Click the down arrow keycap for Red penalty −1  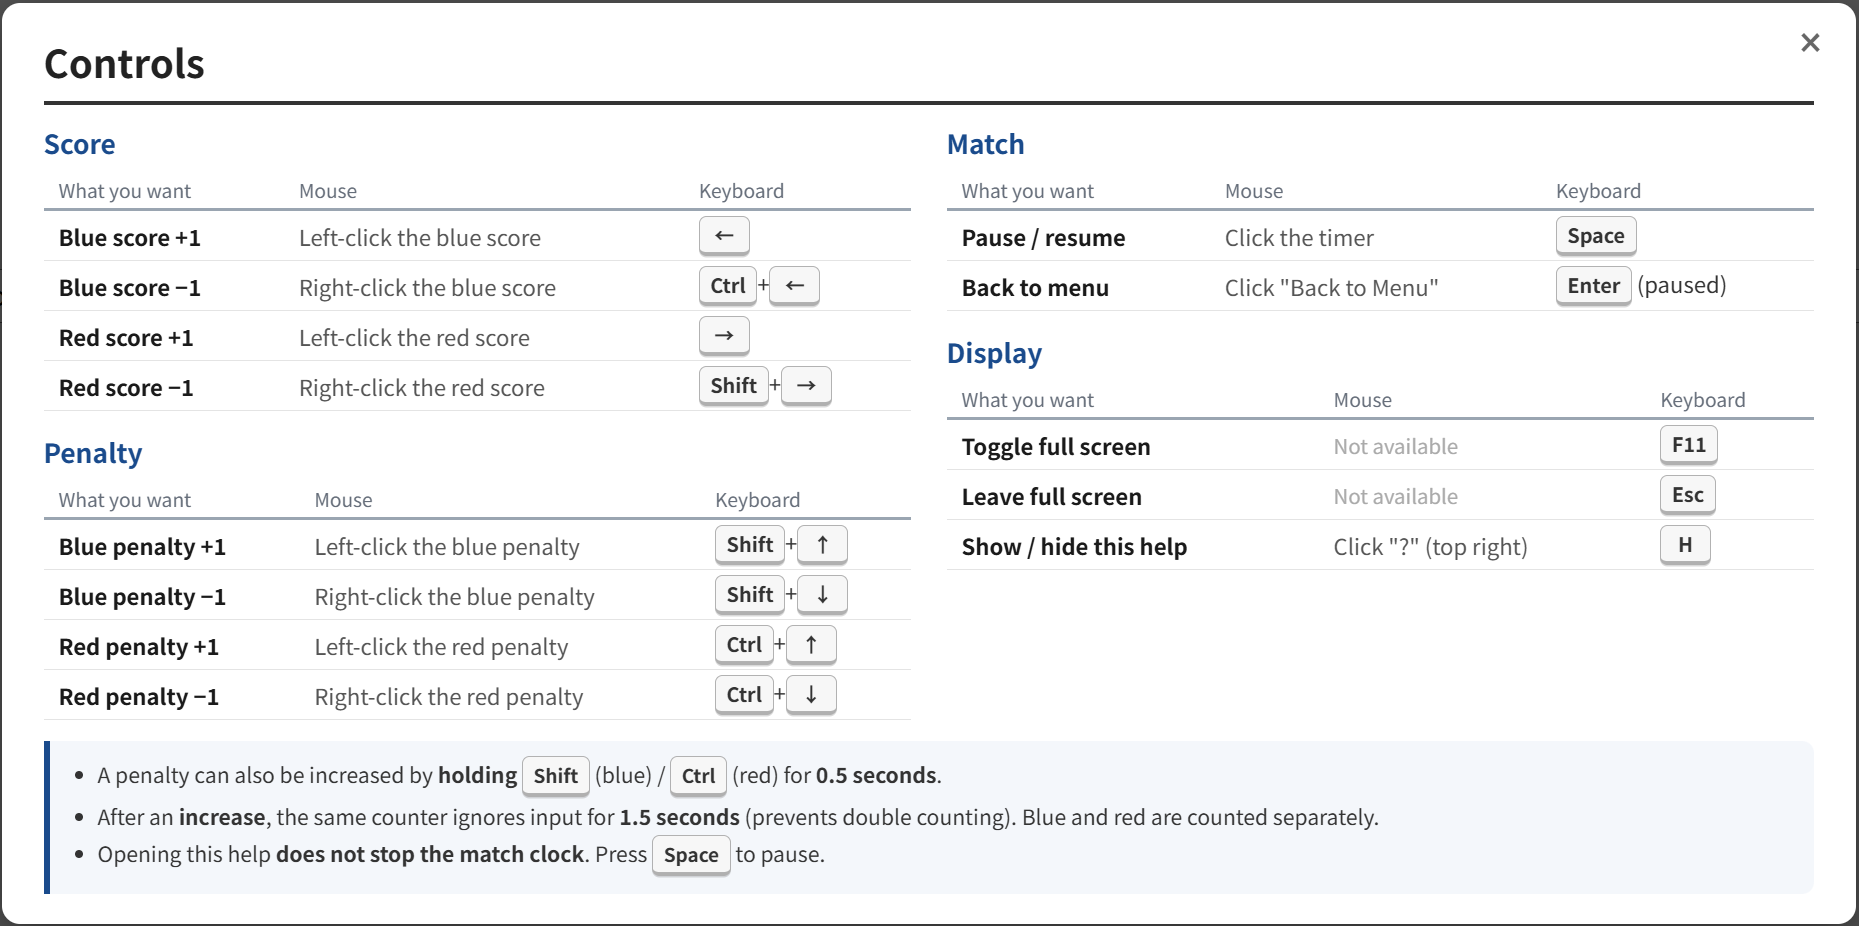coord(811,695)
